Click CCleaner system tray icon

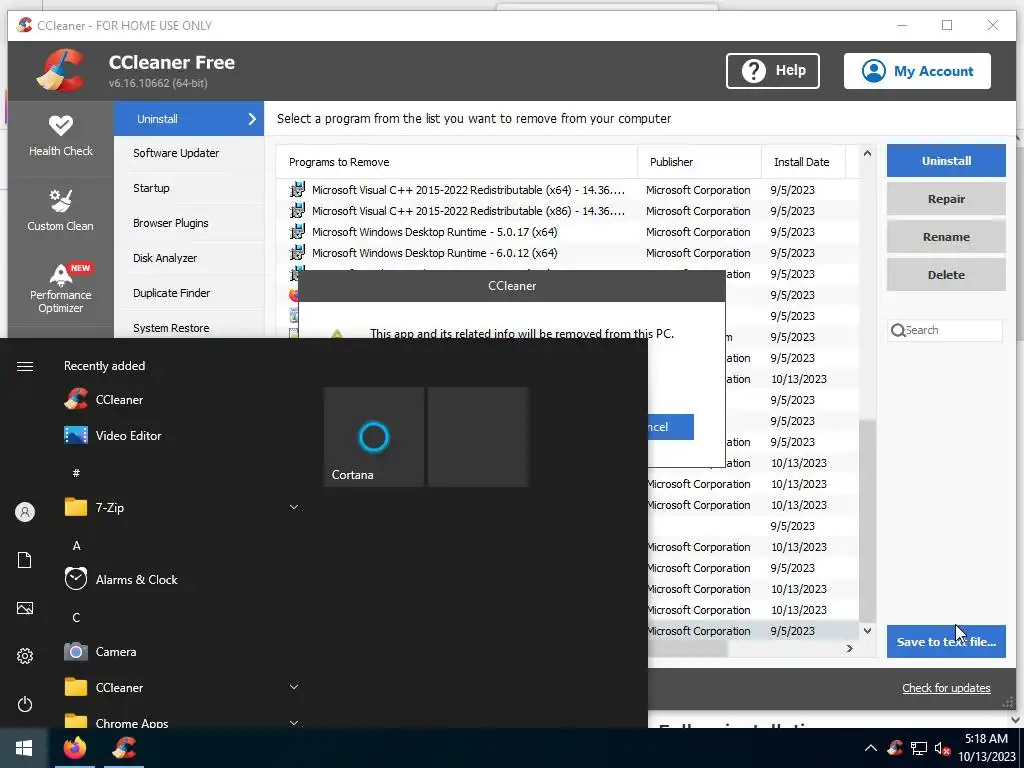point(895,748)
